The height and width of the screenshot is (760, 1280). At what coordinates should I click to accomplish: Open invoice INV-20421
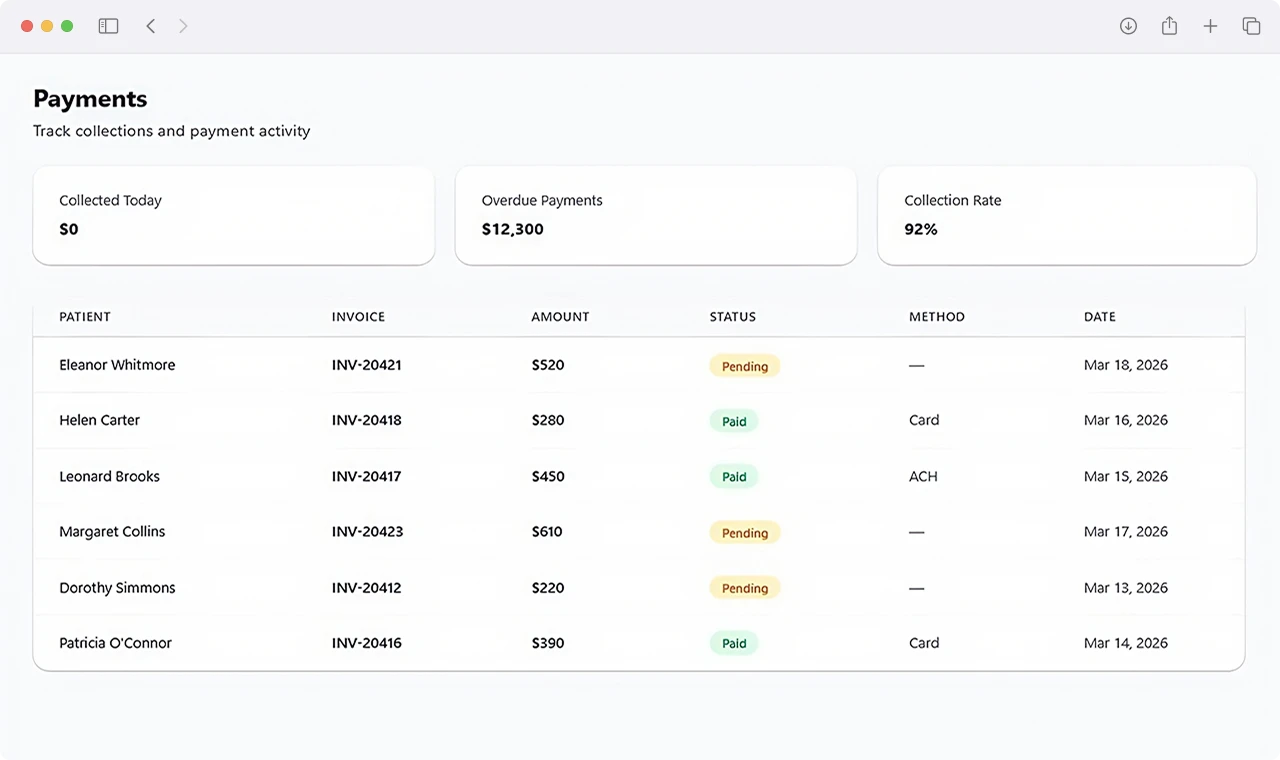point(367,365)
